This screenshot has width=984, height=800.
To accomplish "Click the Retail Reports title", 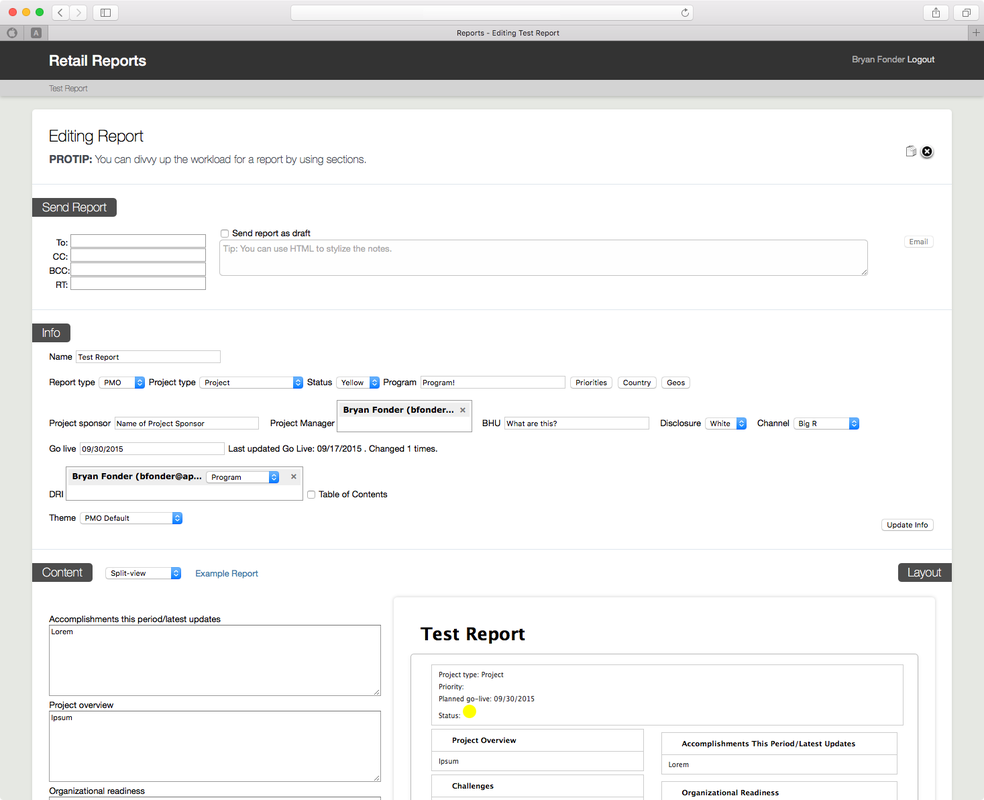I will [97, 61].
